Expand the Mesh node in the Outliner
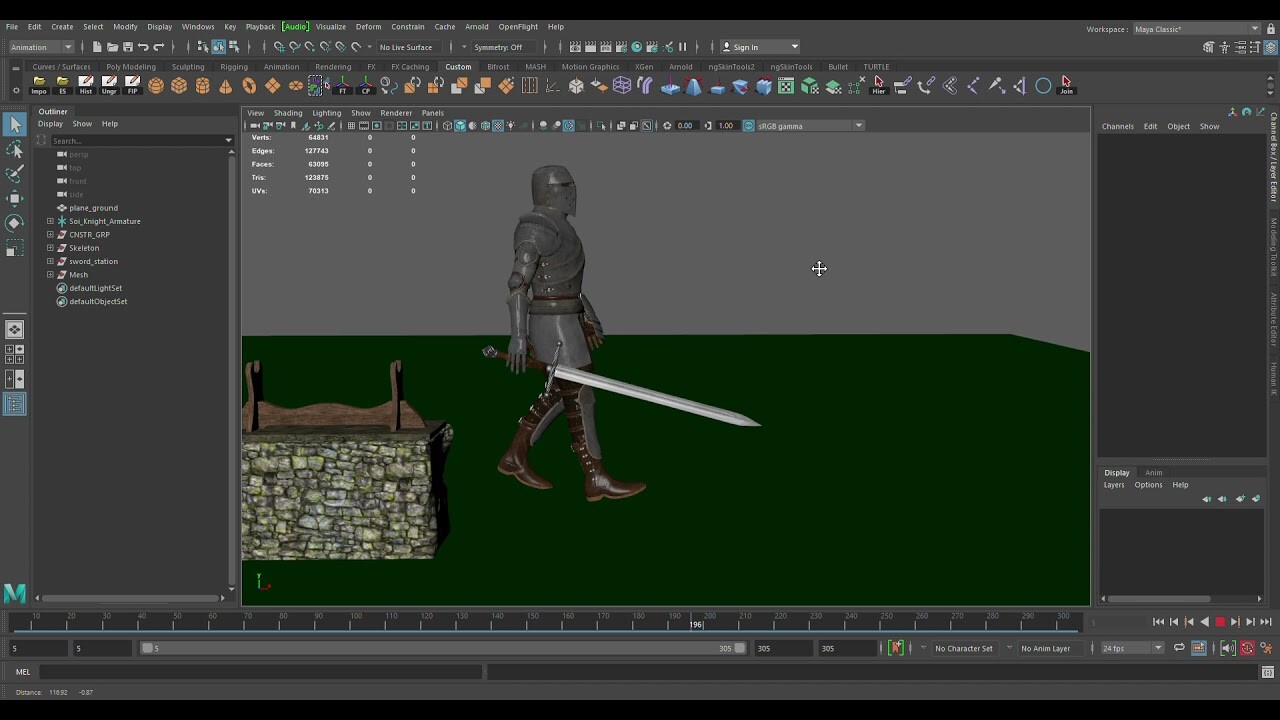Image resolution: width=1280 pixels, height=720 pixels. pyautogui.click(x=50, y=274)
